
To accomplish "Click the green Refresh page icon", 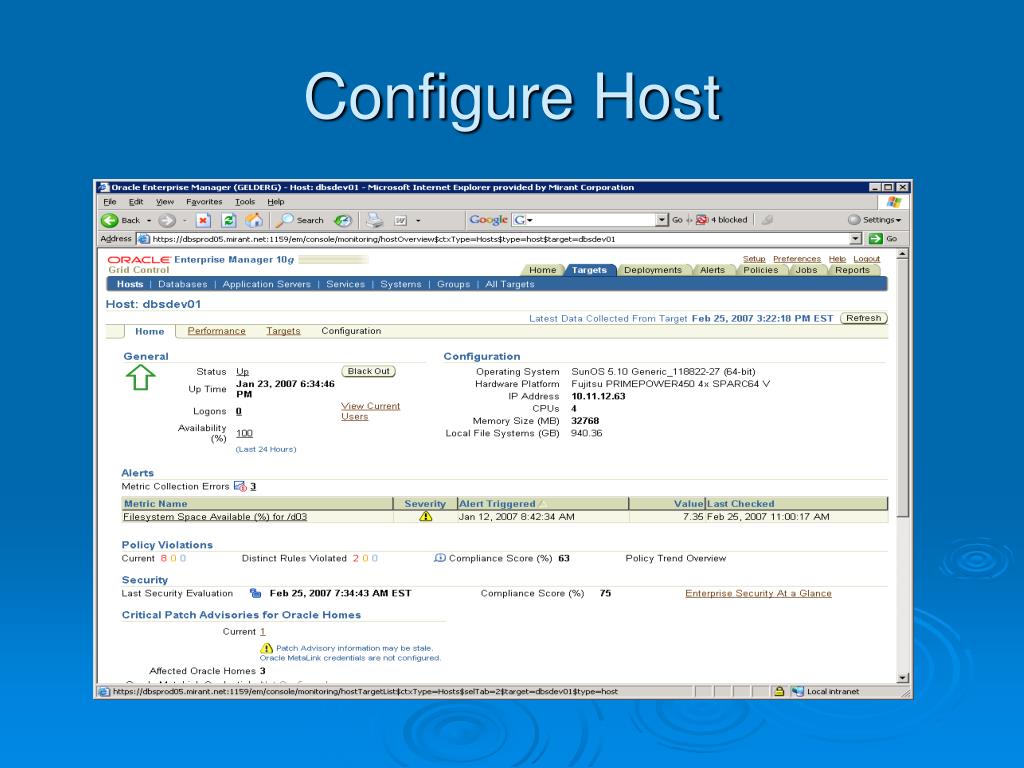I will (x=229, y=221).
